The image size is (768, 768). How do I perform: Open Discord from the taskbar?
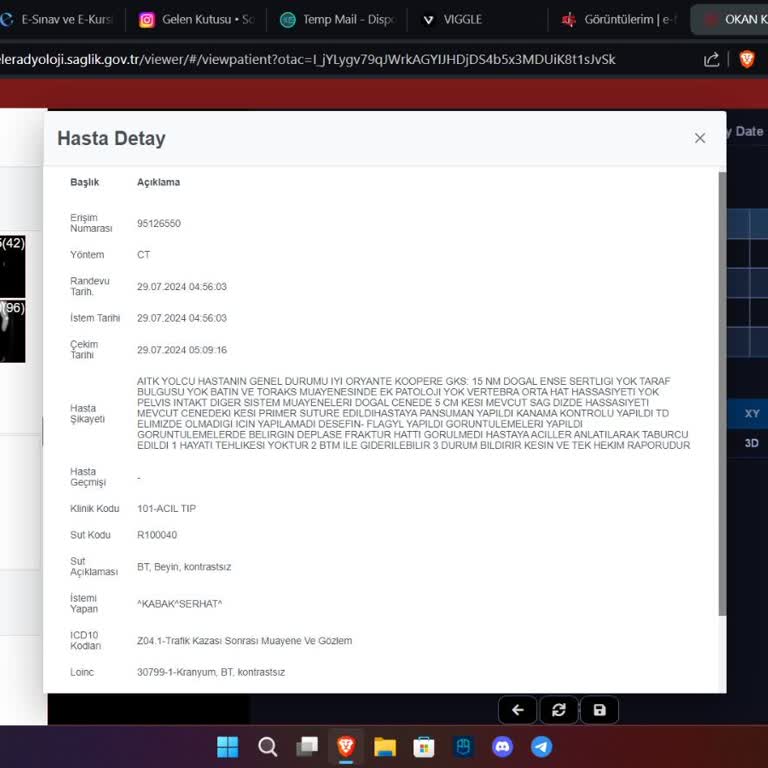(x=502, y=746)
